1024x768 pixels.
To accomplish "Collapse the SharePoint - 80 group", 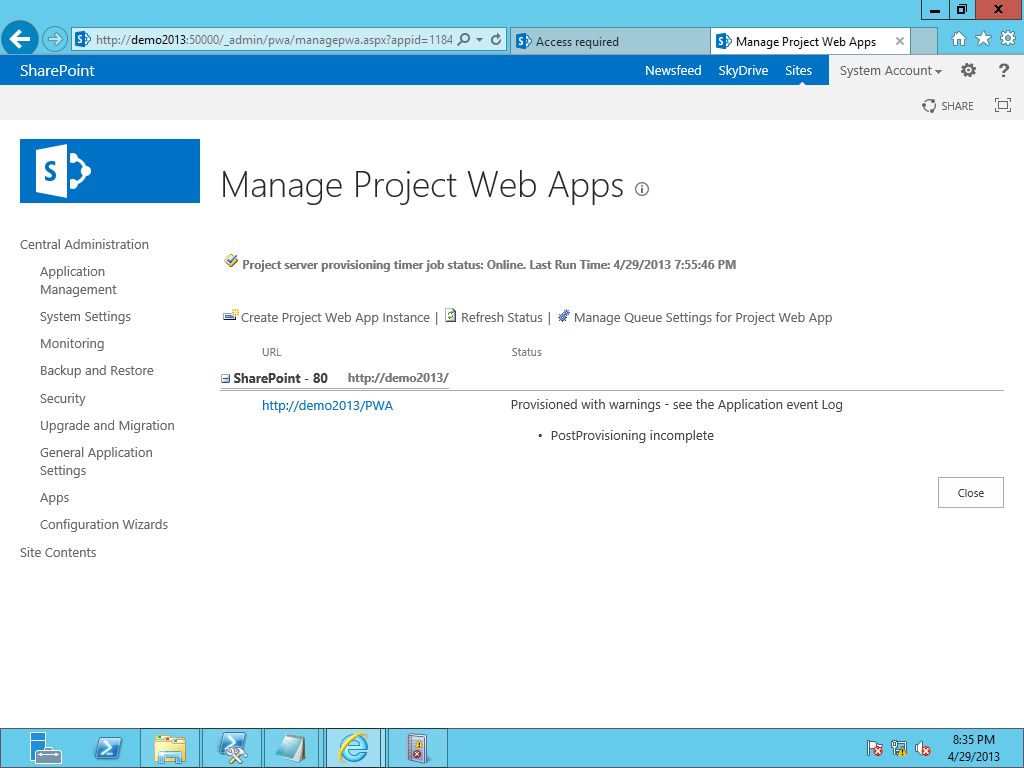I will click(225, 378).
